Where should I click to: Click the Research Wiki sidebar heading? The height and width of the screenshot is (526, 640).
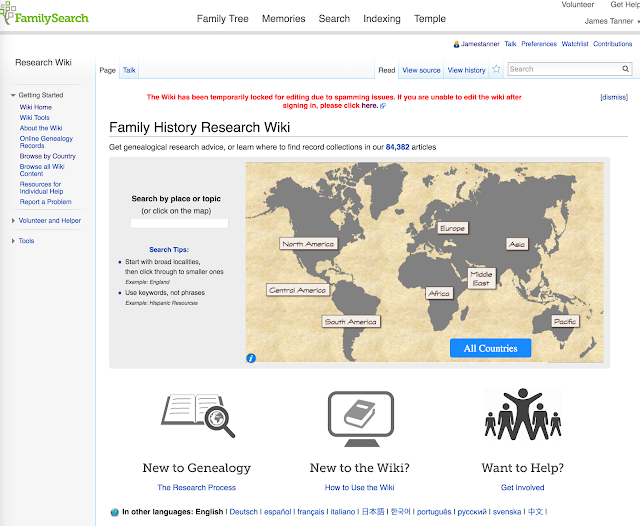(43, 62)
